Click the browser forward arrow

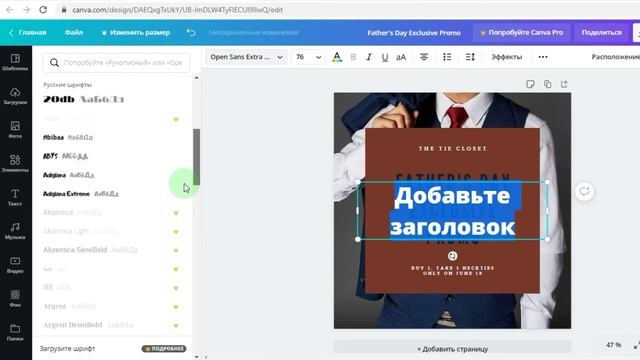tap(26, 9)
